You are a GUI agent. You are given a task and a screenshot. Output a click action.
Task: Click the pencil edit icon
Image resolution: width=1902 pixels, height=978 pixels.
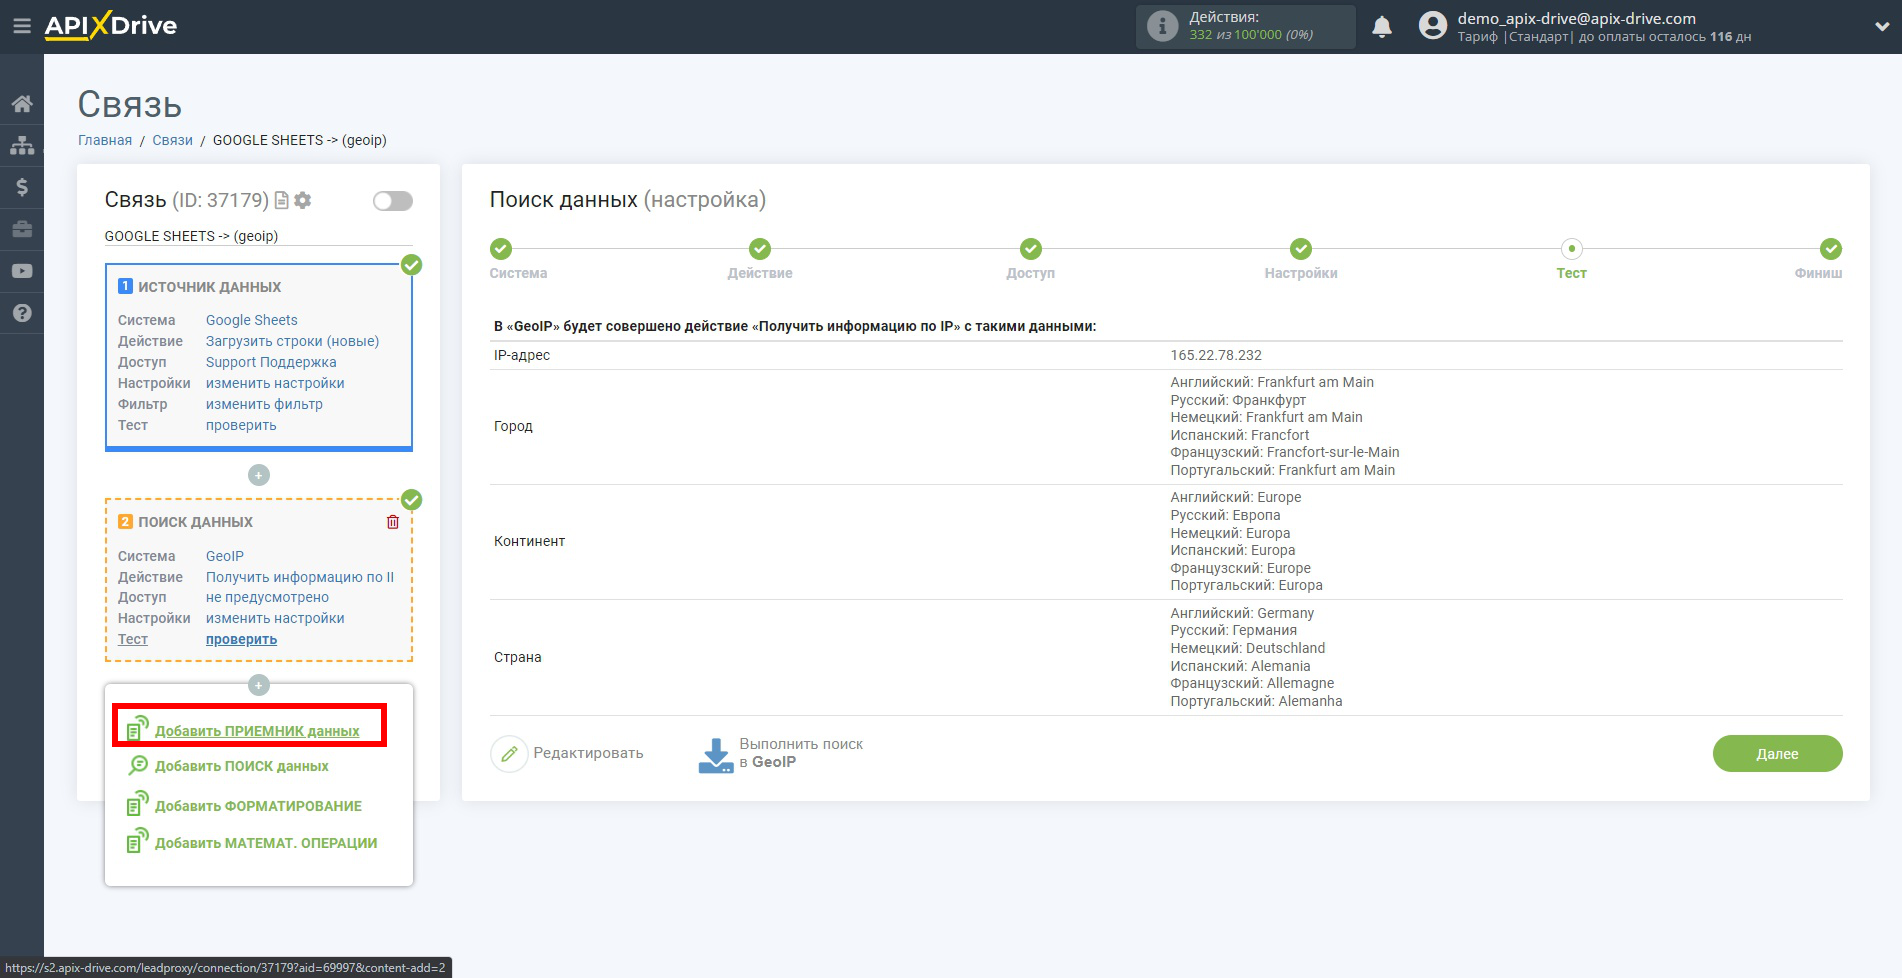(509, 753)
